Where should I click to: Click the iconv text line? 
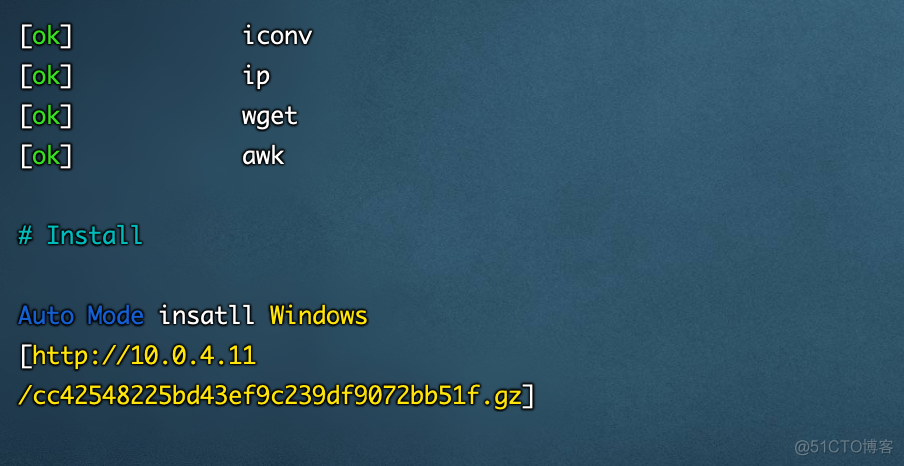(277, 37)
